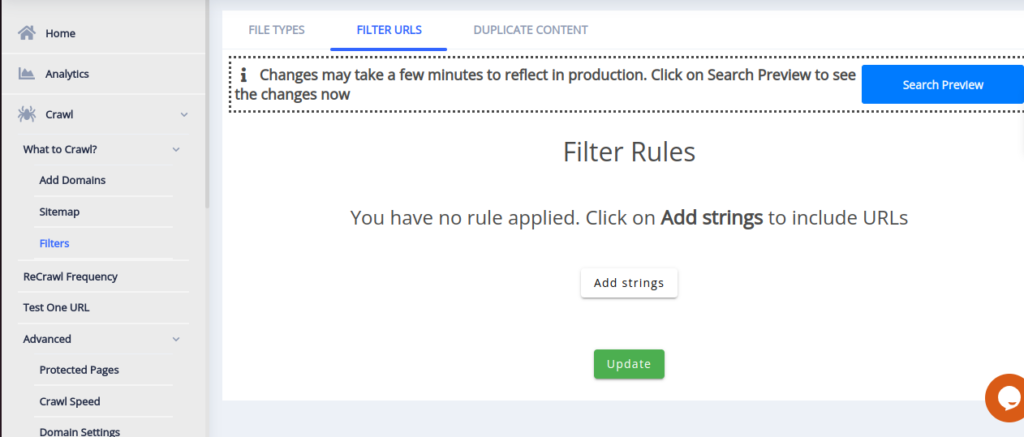The image size is (1024, 437).
Task: Select What to Crawl? menu entry
Action: click(x=60, y=149)
